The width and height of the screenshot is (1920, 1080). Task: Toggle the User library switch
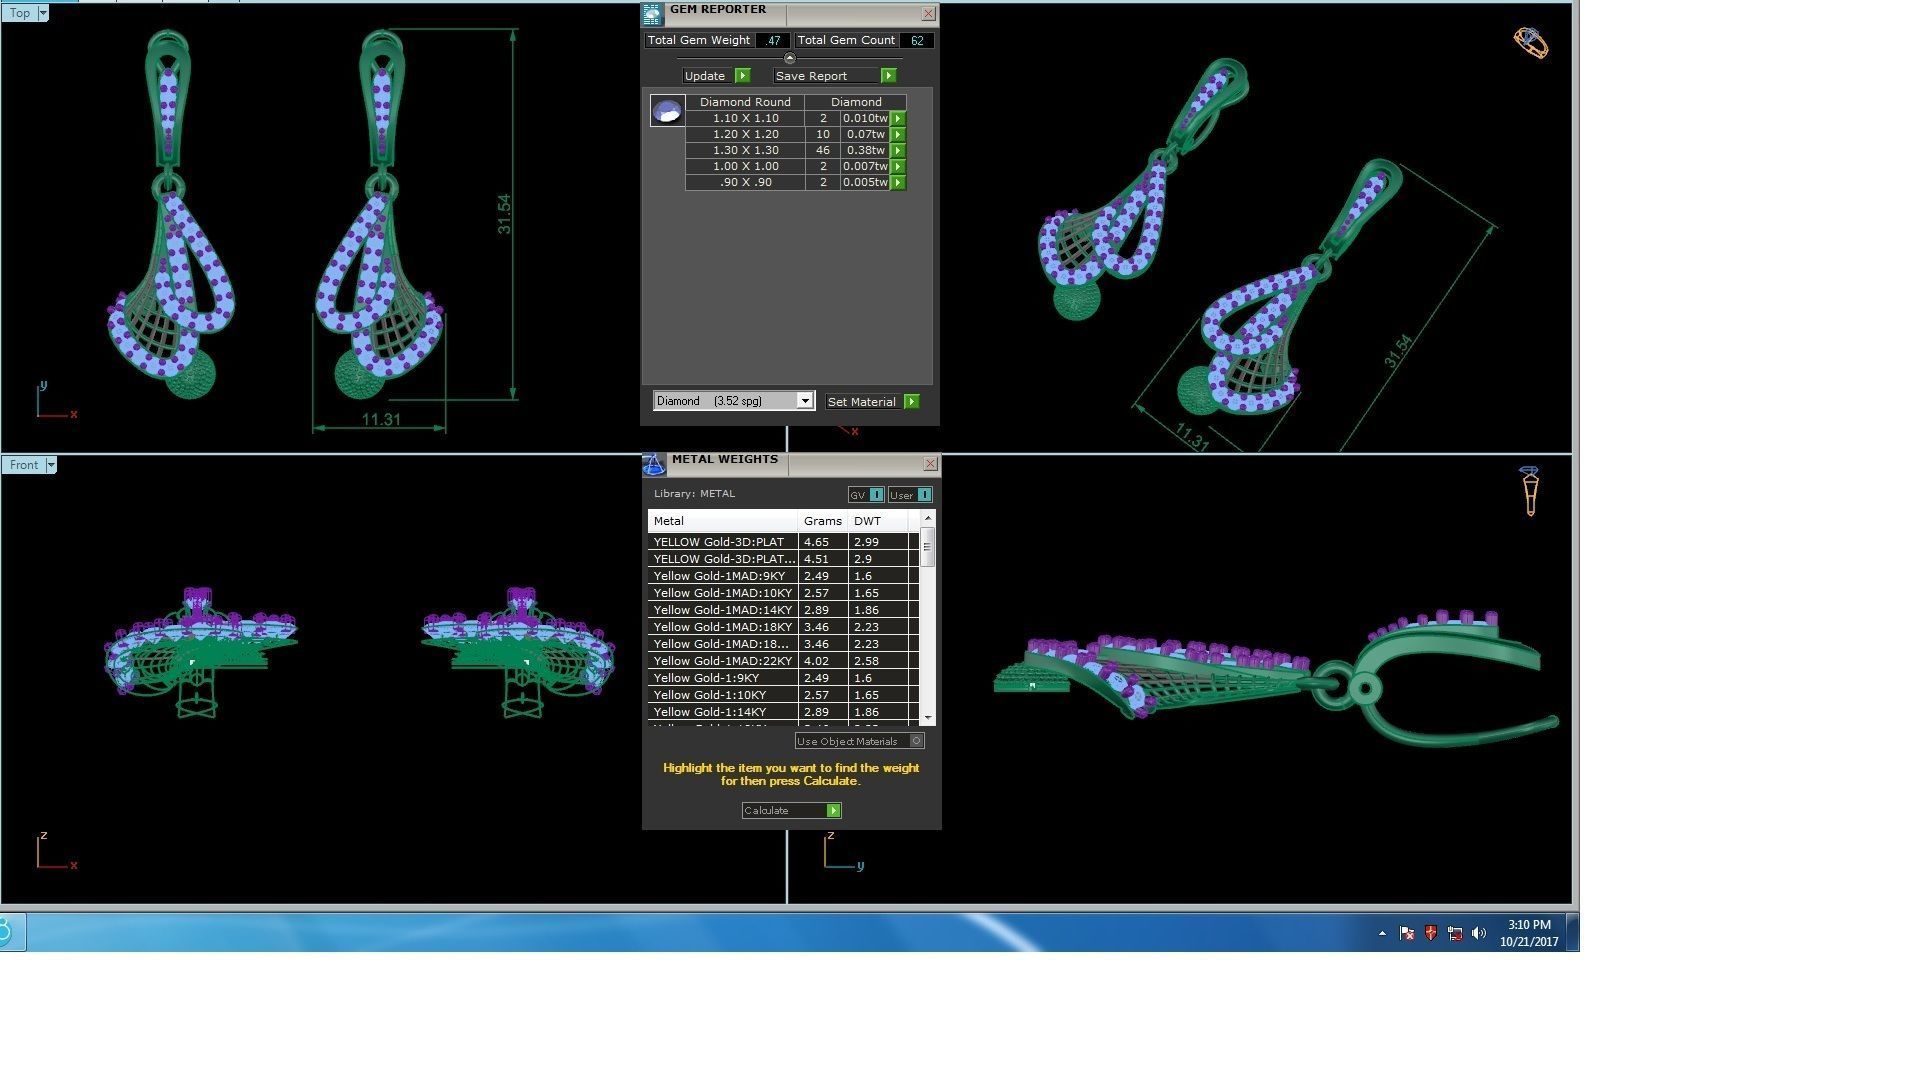click(924, 495)
